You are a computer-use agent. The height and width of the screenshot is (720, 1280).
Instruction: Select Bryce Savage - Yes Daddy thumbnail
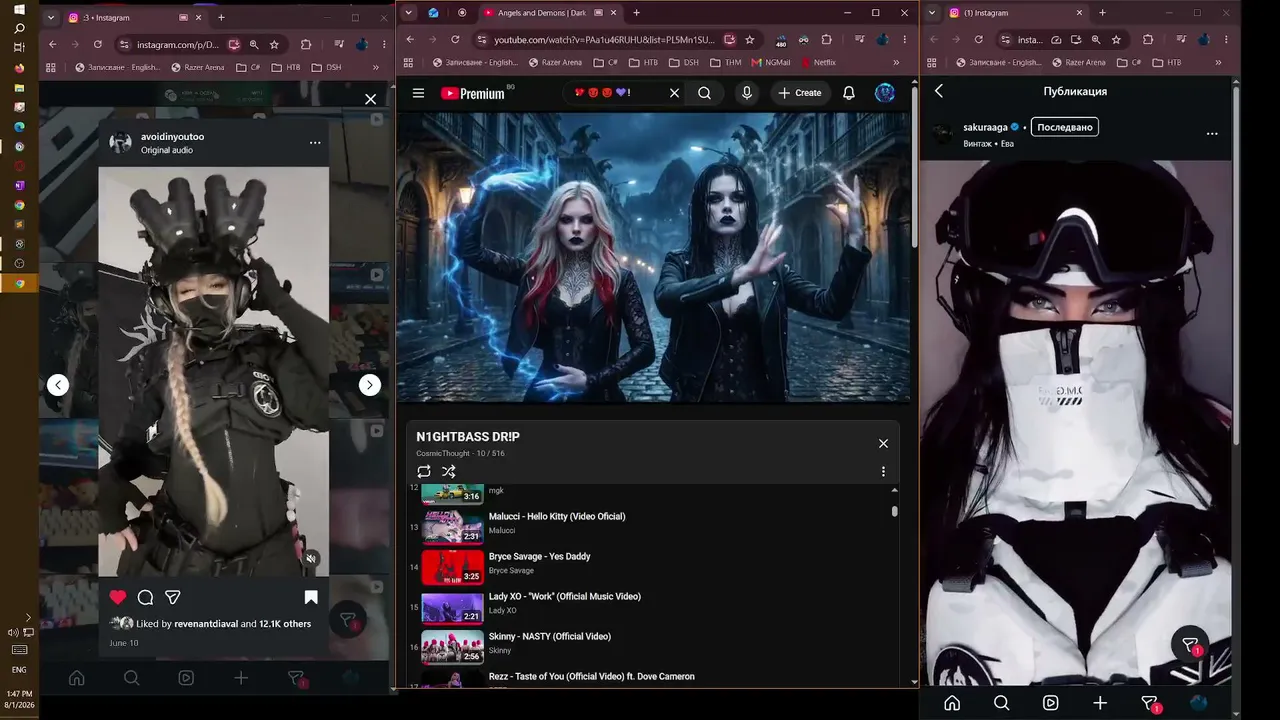coord(453,567)
